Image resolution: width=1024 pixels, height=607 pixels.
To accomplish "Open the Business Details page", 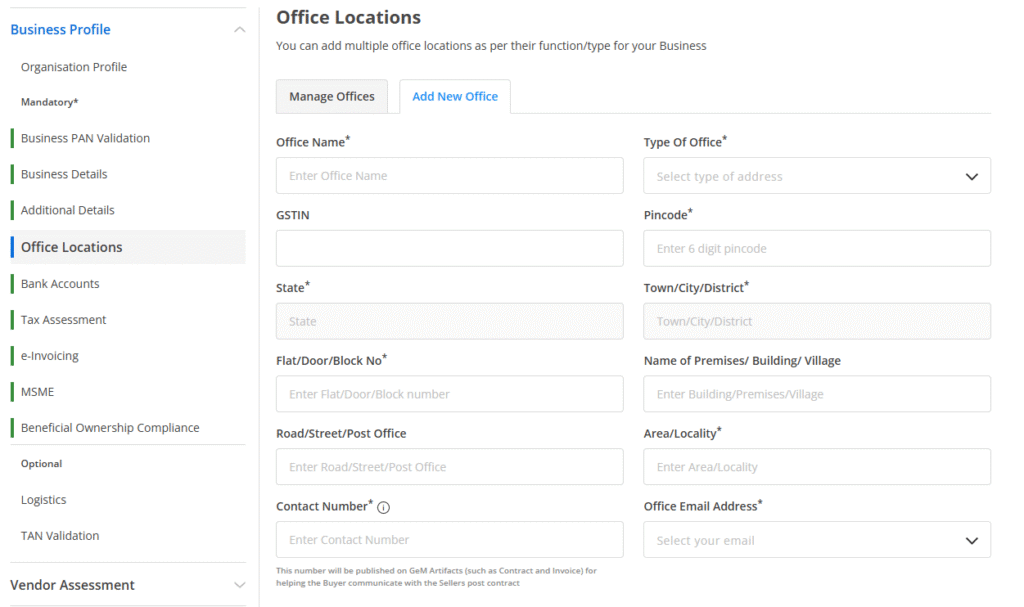I will tap(64, 174).
